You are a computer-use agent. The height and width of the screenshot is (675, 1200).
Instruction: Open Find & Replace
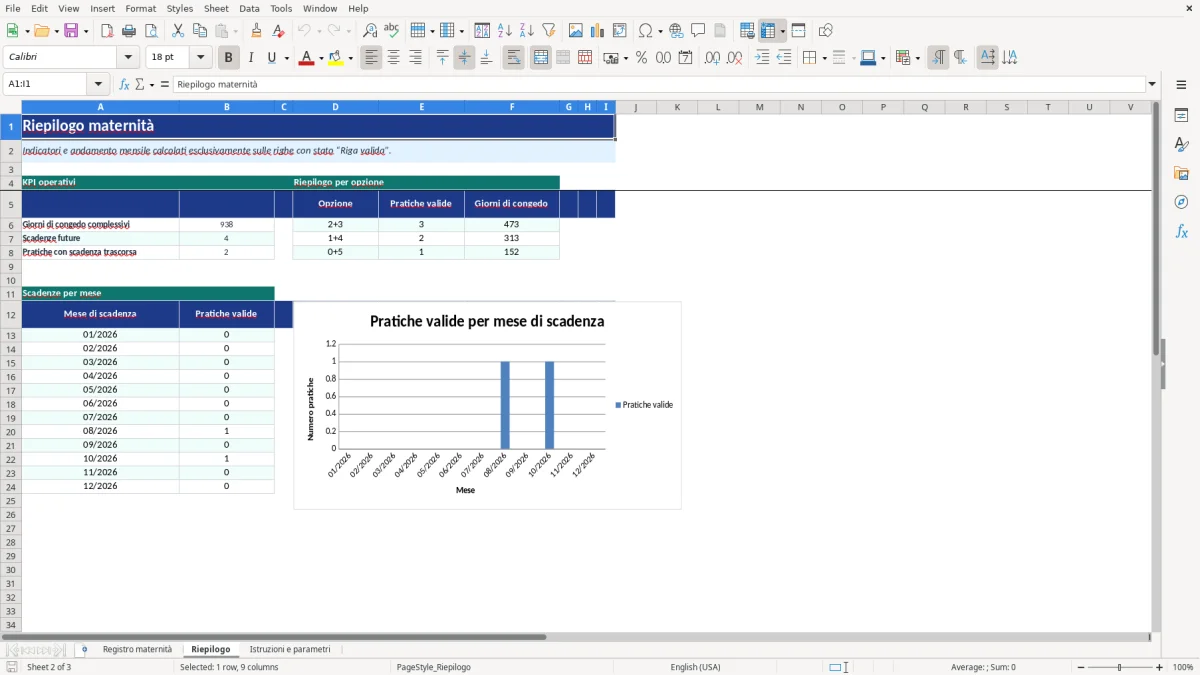[370, 31]
